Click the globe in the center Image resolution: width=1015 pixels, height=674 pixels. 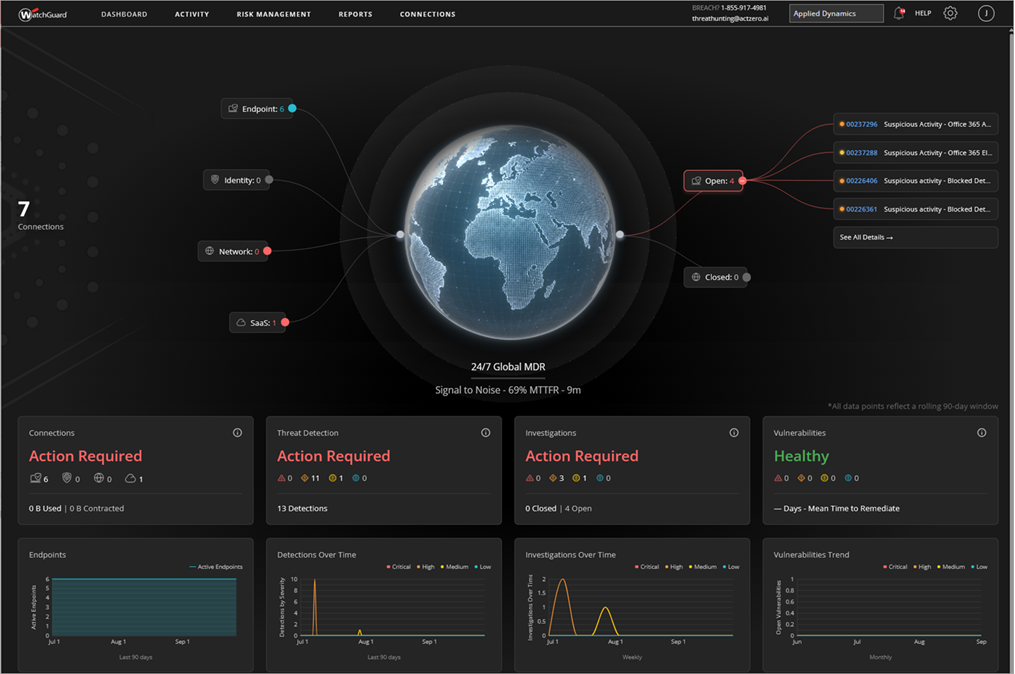[x=509, y=232]
